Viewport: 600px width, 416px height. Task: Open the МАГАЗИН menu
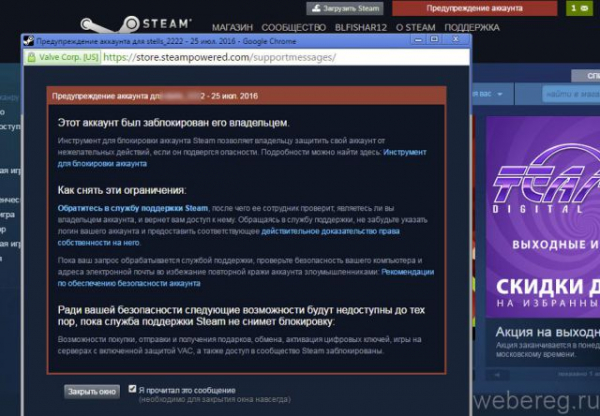232,28
